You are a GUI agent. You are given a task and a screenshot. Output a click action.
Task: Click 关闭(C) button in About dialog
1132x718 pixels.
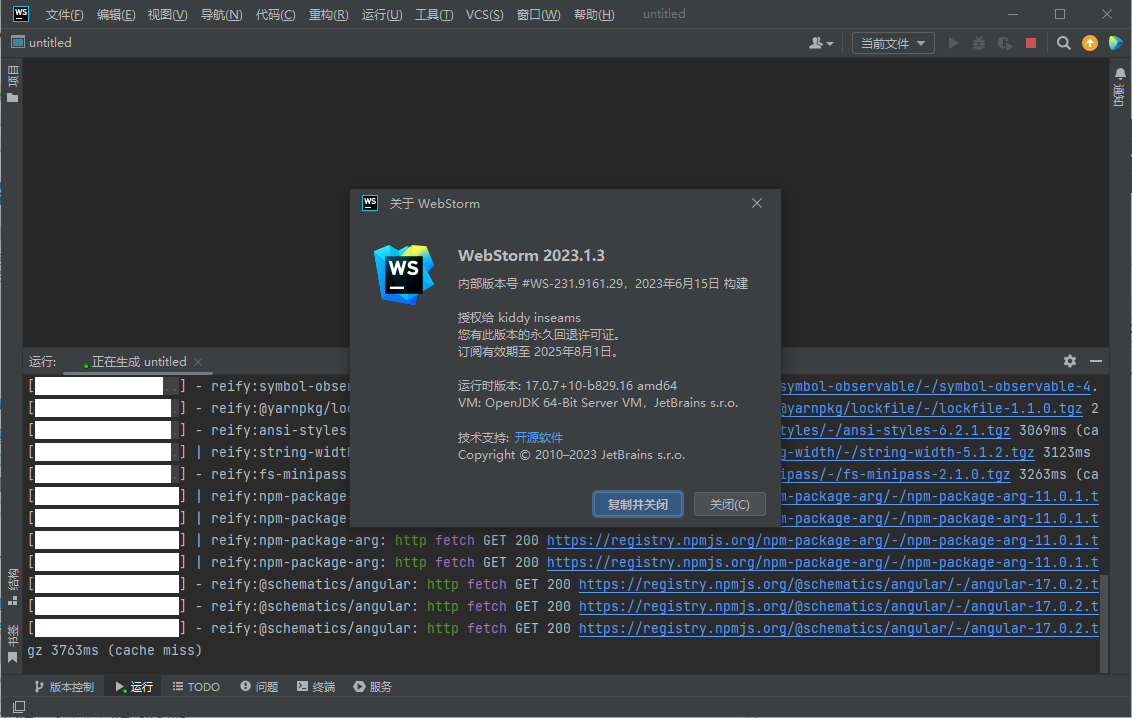tap(729, 504)
